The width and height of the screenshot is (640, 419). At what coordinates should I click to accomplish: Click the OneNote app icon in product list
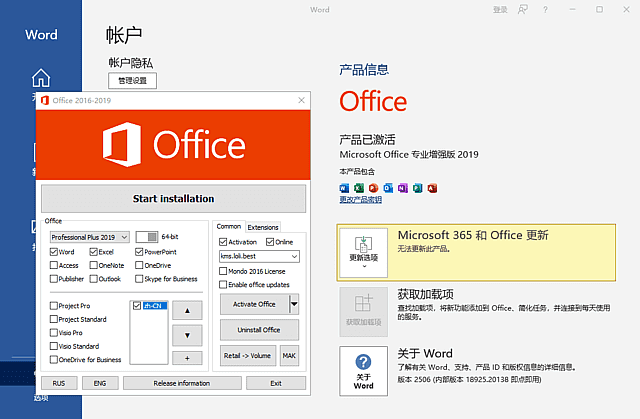click(403, 188)
